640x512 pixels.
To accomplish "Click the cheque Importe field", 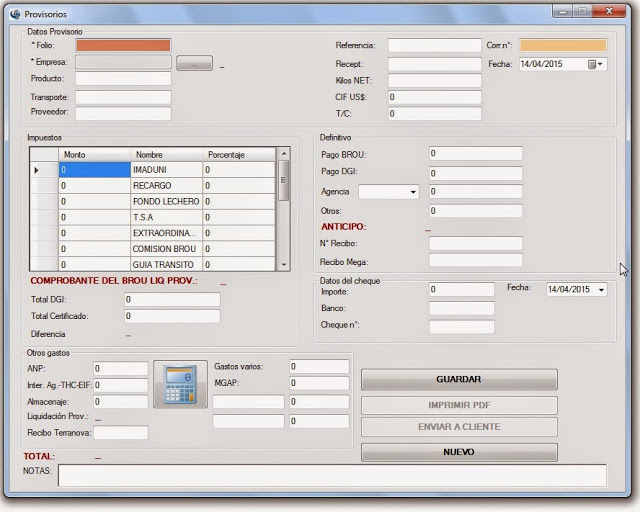I will 461,290.
